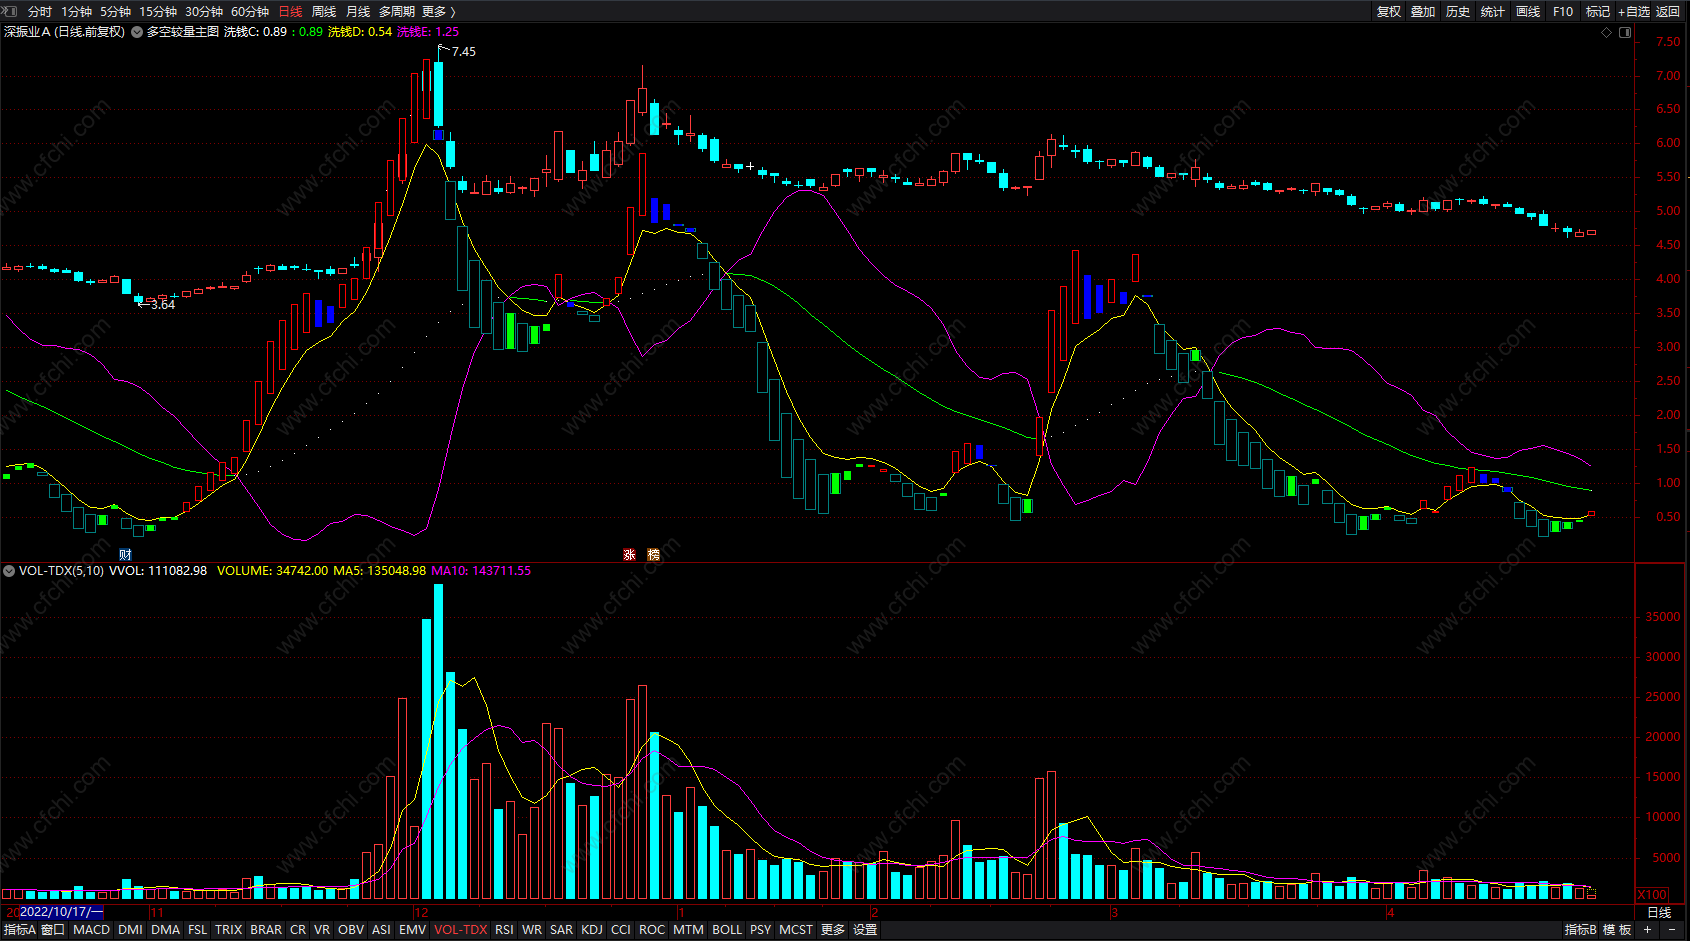Select the OBV indicator
Screen dimensions: 1690x941
click(351, 930)
